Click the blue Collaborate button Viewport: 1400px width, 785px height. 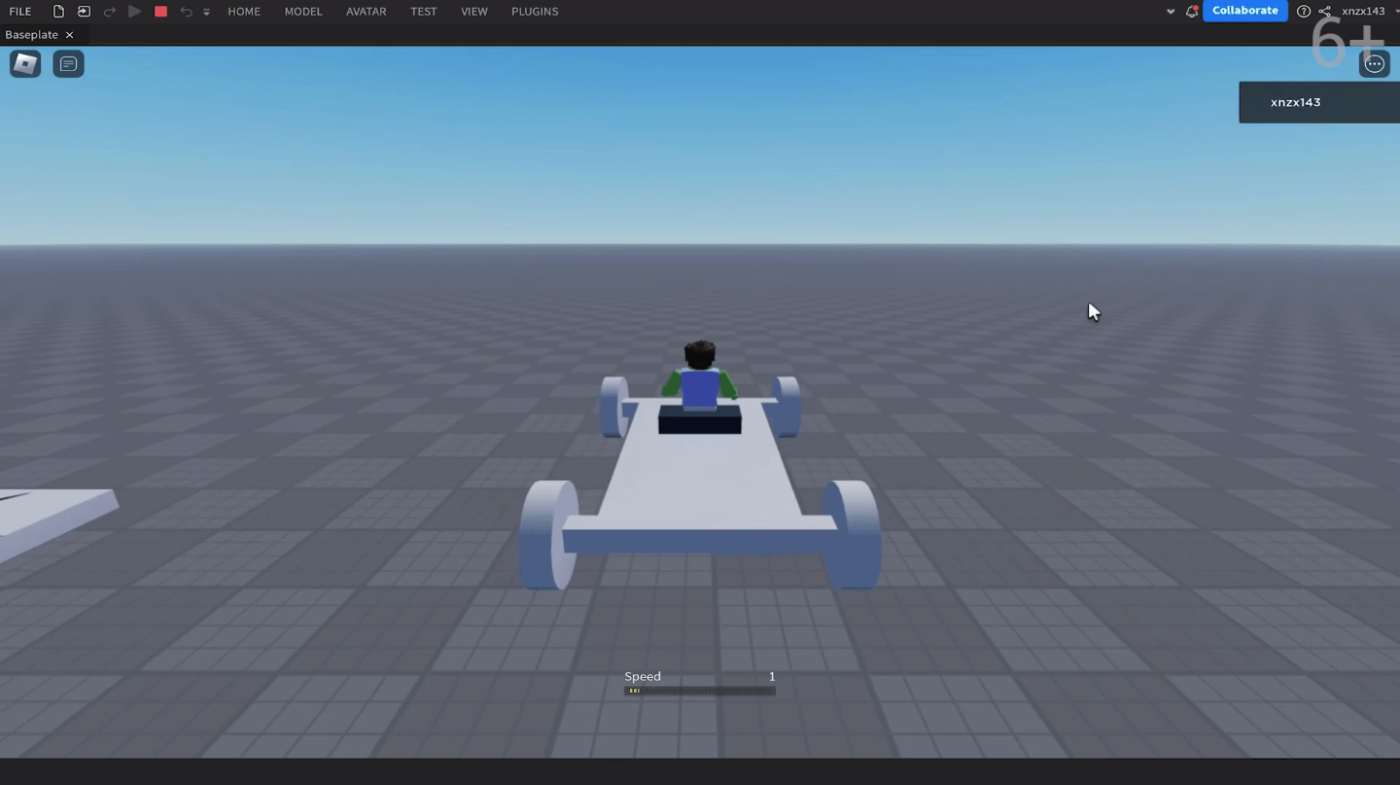[1245, 11]
